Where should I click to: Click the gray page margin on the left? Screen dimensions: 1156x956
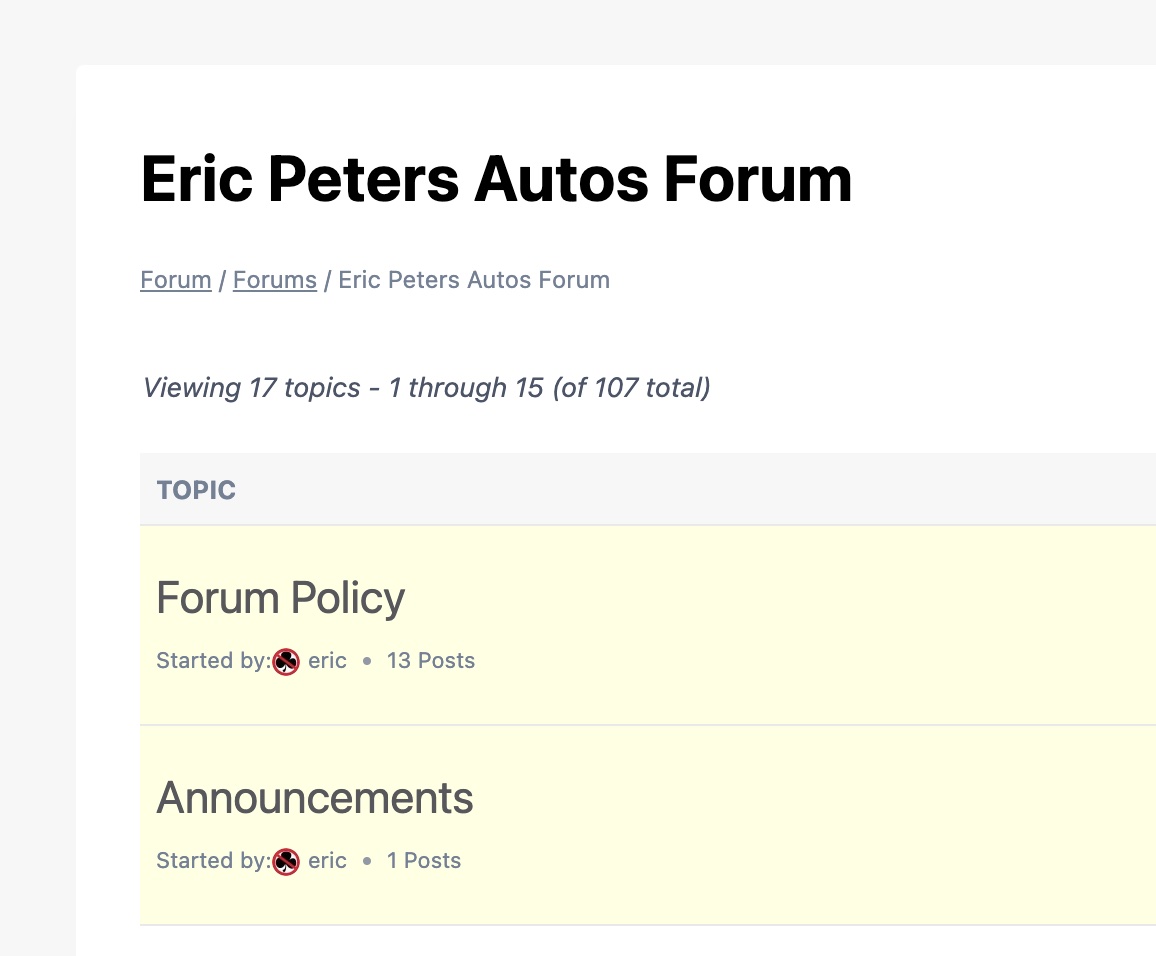[37, 500]
